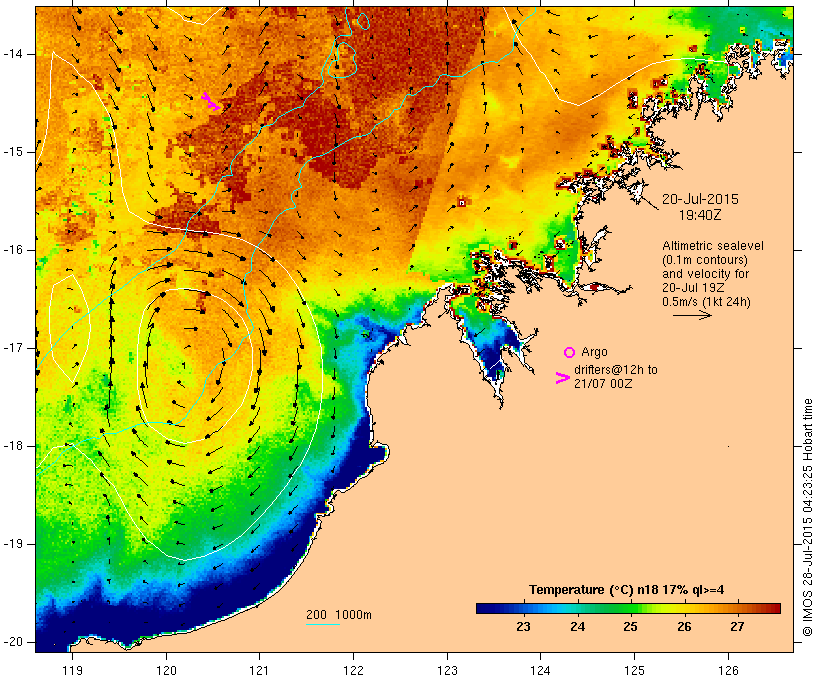Viewport: 820px width, 680px height.
Task: Click the 'Temperature (°C) n18 17% ql>=4' title
Action: click(x=627, y=590)
